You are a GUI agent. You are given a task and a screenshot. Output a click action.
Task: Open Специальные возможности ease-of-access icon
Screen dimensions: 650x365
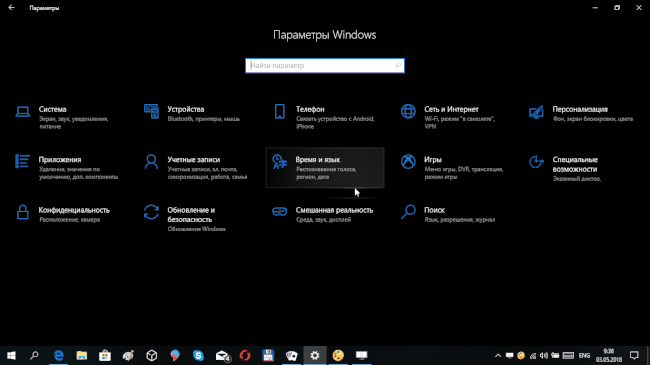(536, 162)
